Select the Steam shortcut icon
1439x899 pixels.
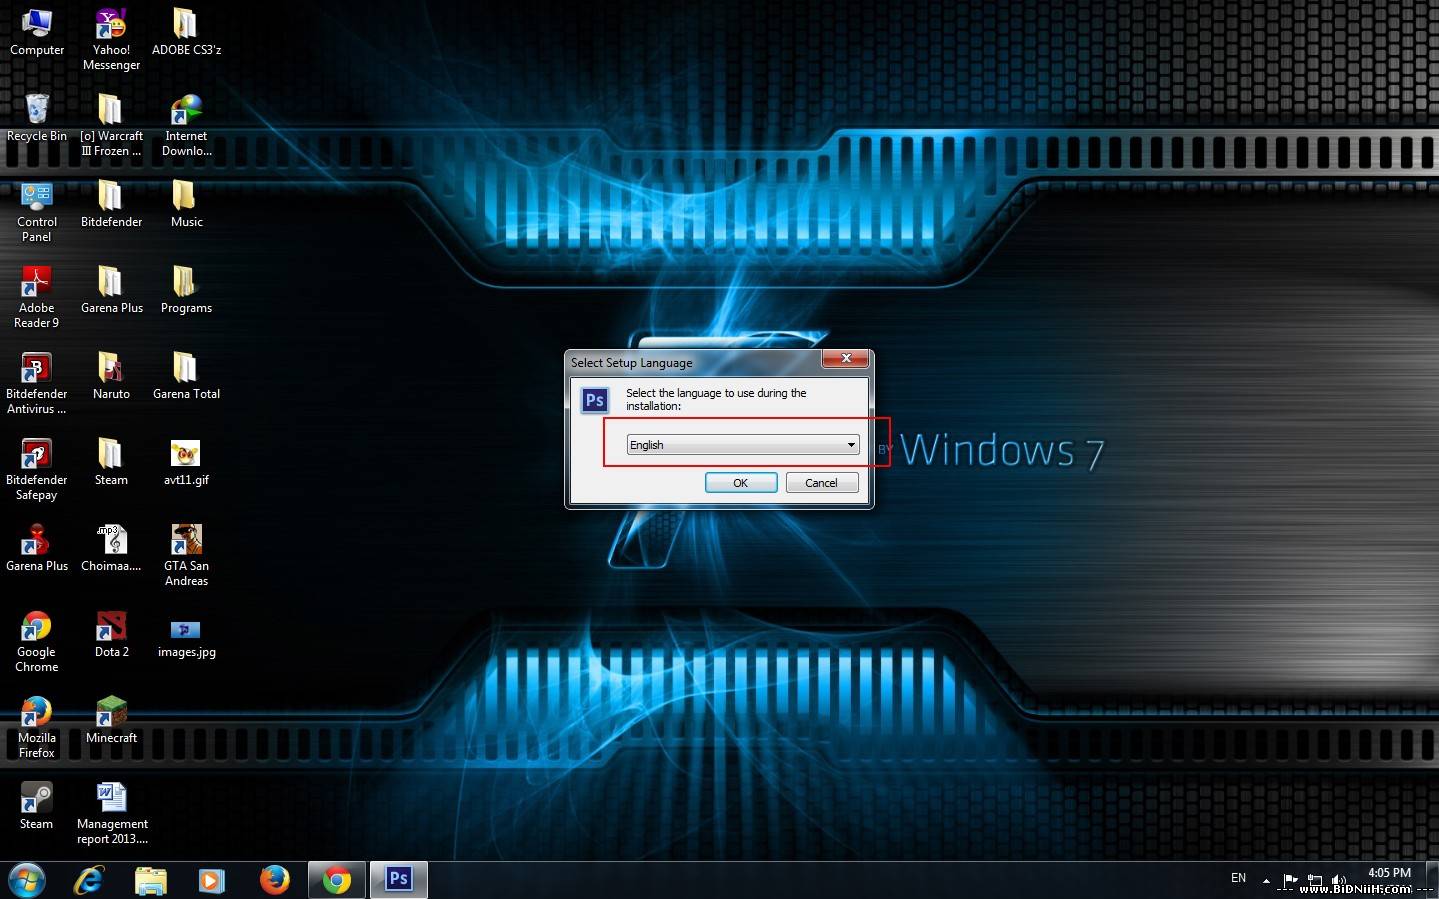point(37,806)
